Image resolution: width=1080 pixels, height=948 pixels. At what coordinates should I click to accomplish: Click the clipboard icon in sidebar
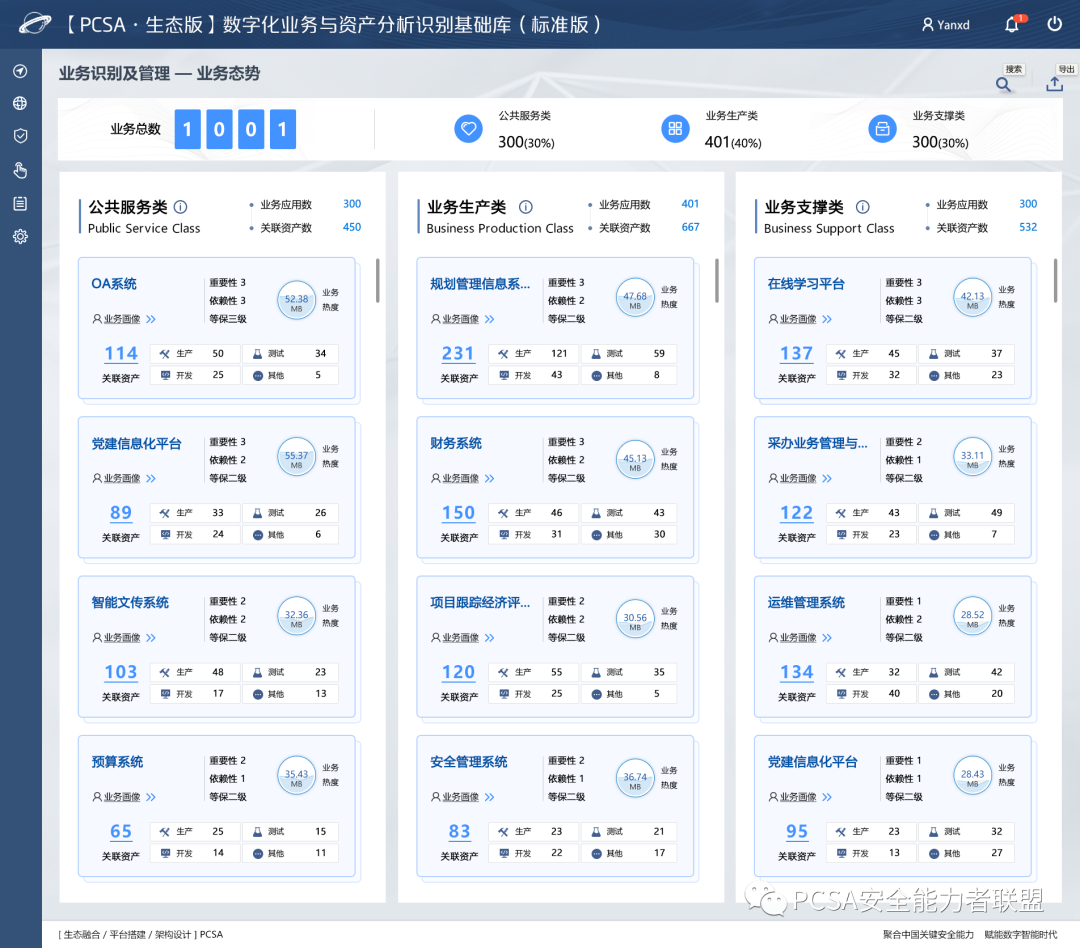(x=20, y=203)
